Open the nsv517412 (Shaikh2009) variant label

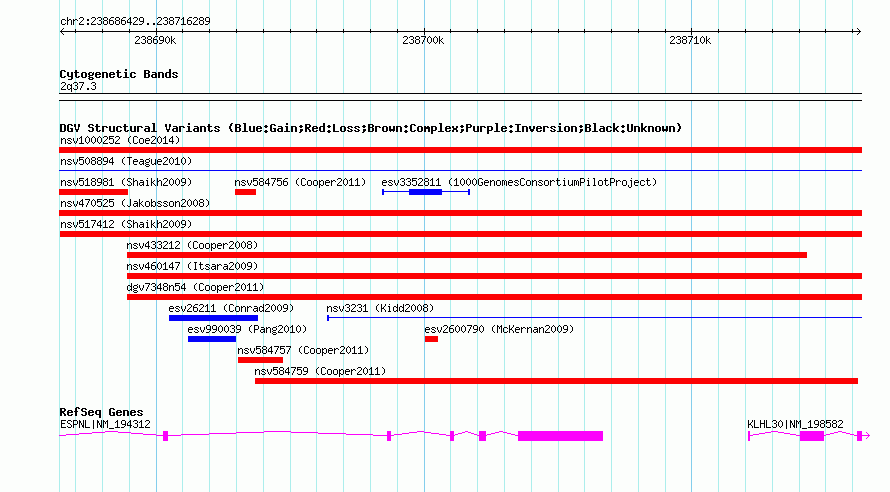(x=126, y=224)
